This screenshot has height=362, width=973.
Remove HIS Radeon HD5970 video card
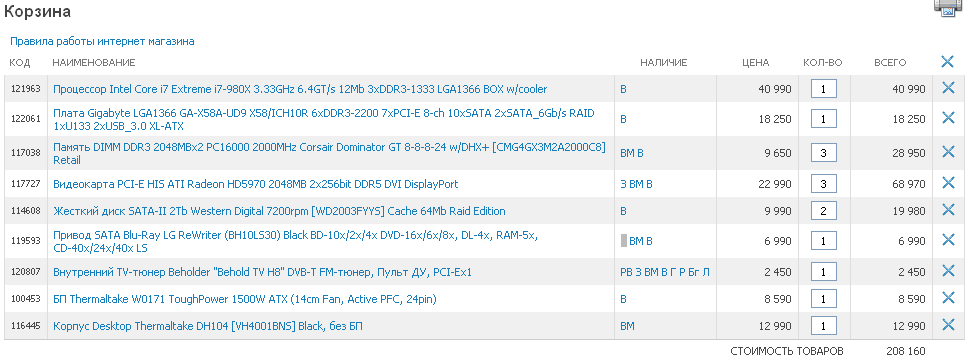point(948,183)
